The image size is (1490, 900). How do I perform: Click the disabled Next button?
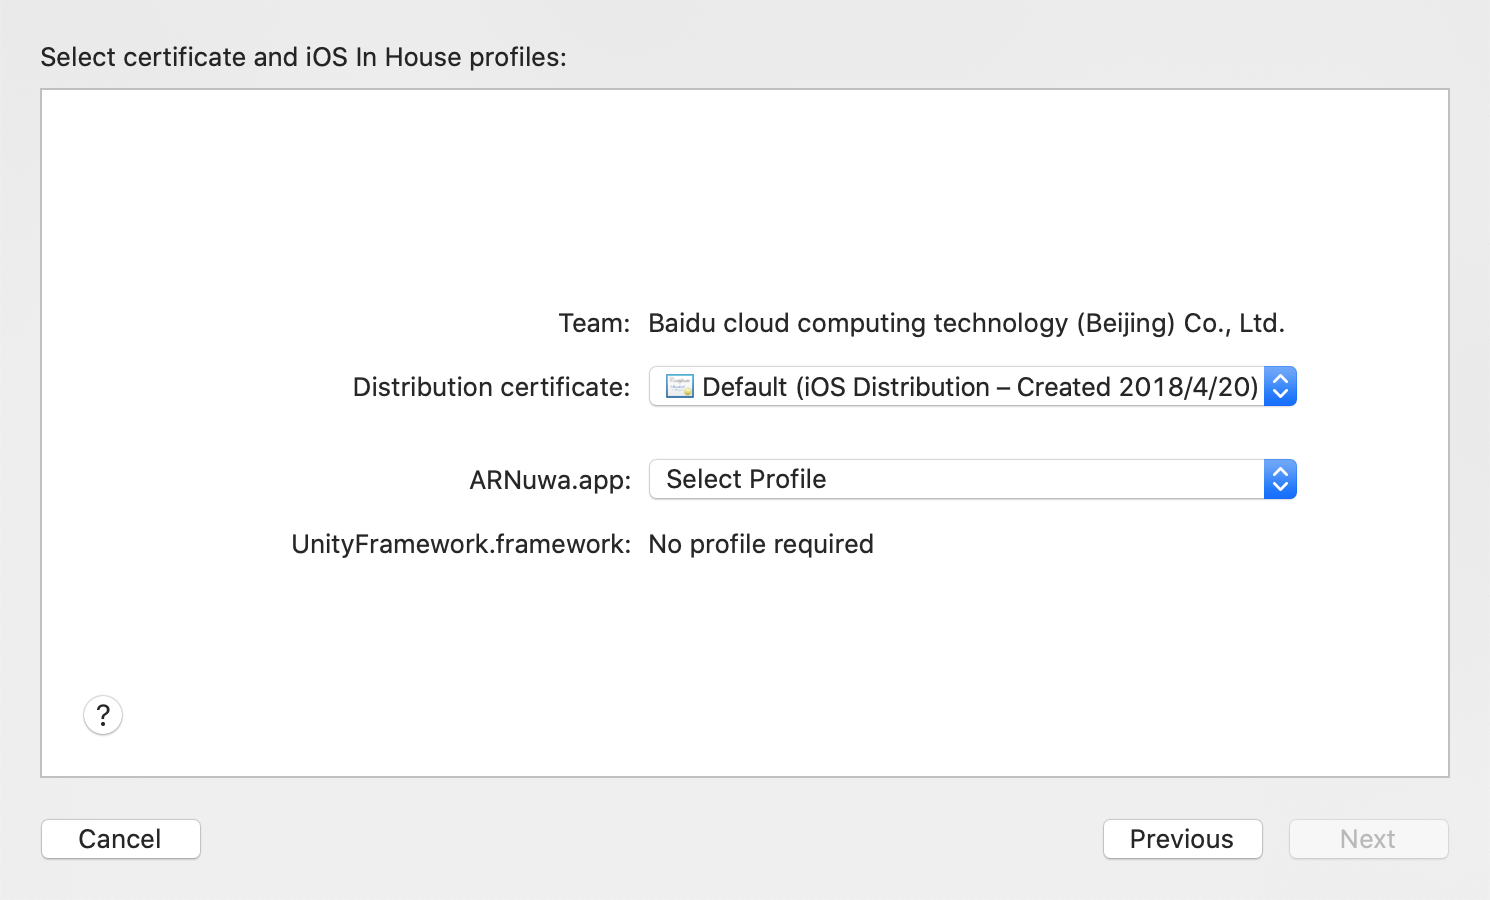1368,839
